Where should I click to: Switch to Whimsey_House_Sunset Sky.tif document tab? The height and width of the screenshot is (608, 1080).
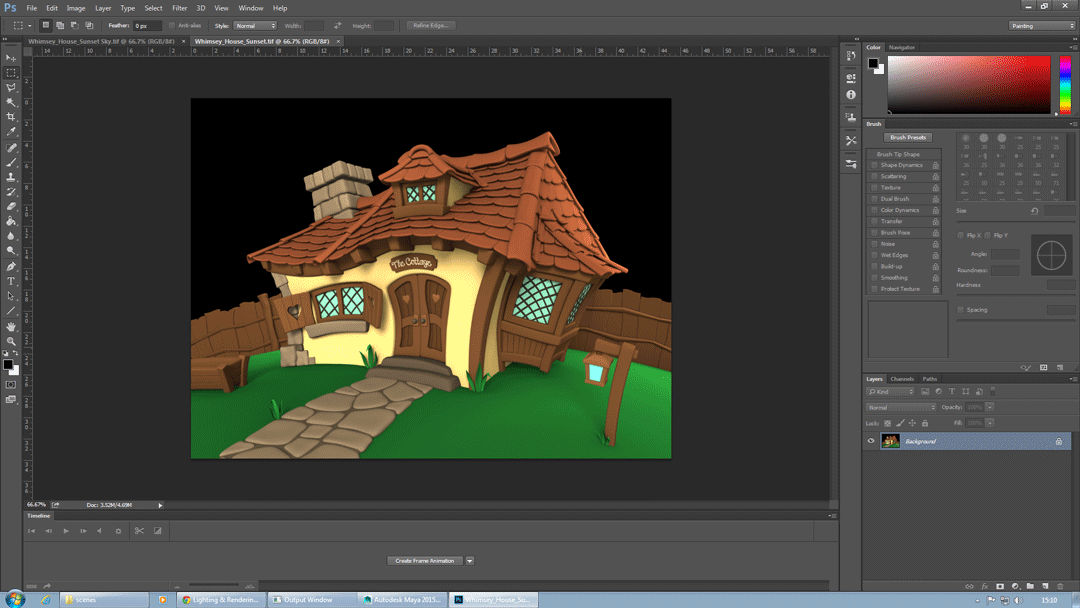point(101,41)
